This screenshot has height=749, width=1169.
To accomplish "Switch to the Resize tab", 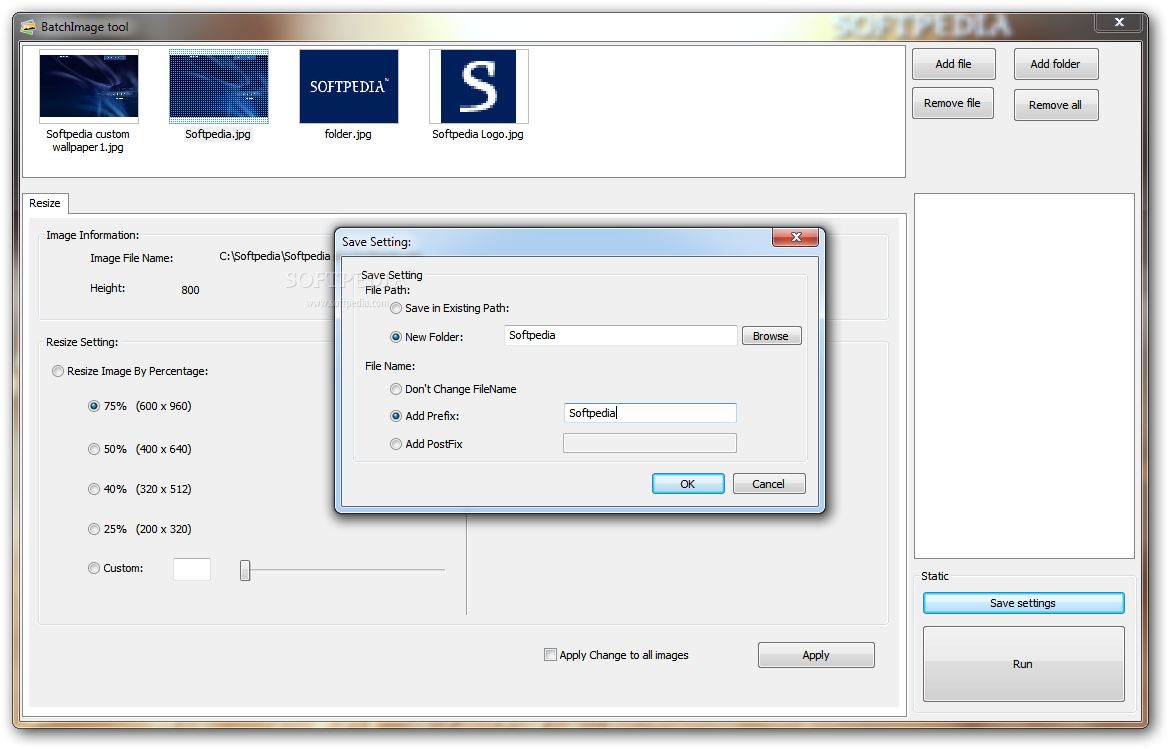I will point(45,203).
